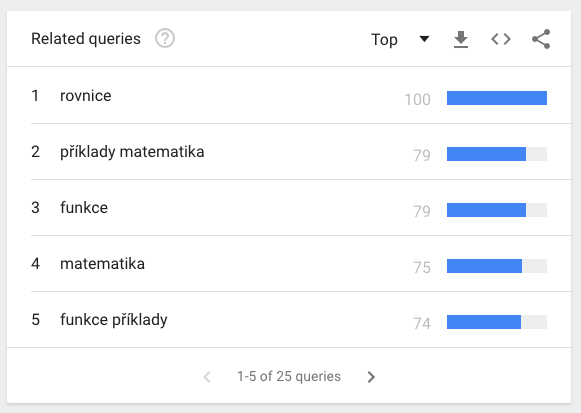Click the share icon
Image resolution: width=581 pixels, height=413 pixels.
pos(541,39)
